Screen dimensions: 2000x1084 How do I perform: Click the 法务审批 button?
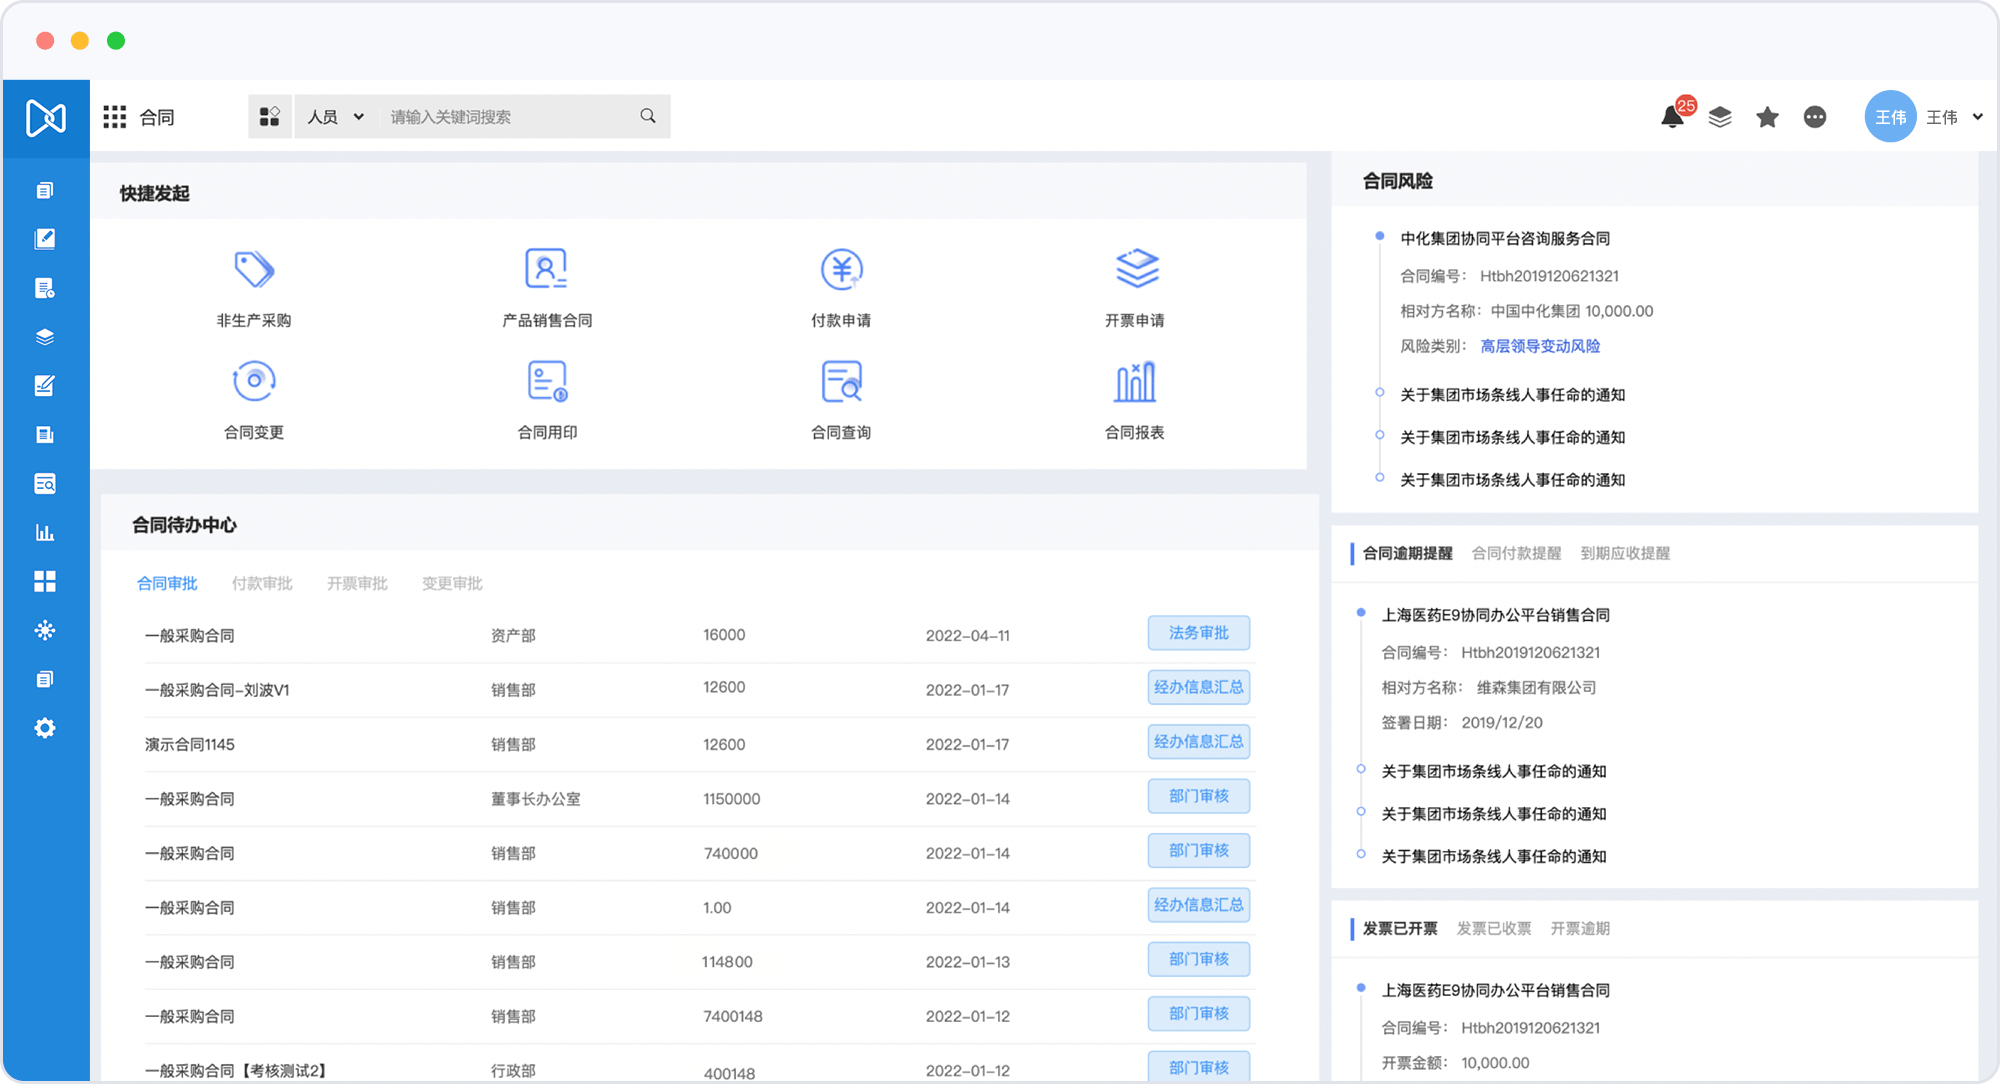click(x=1198, y=633)
